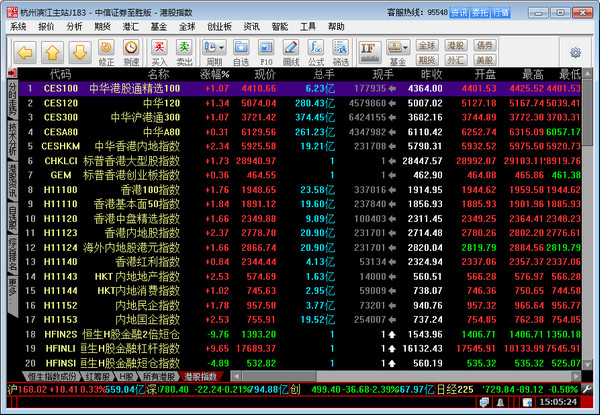Open settings gear icon in toolbar
600x415 pixels.
[575, 53]
